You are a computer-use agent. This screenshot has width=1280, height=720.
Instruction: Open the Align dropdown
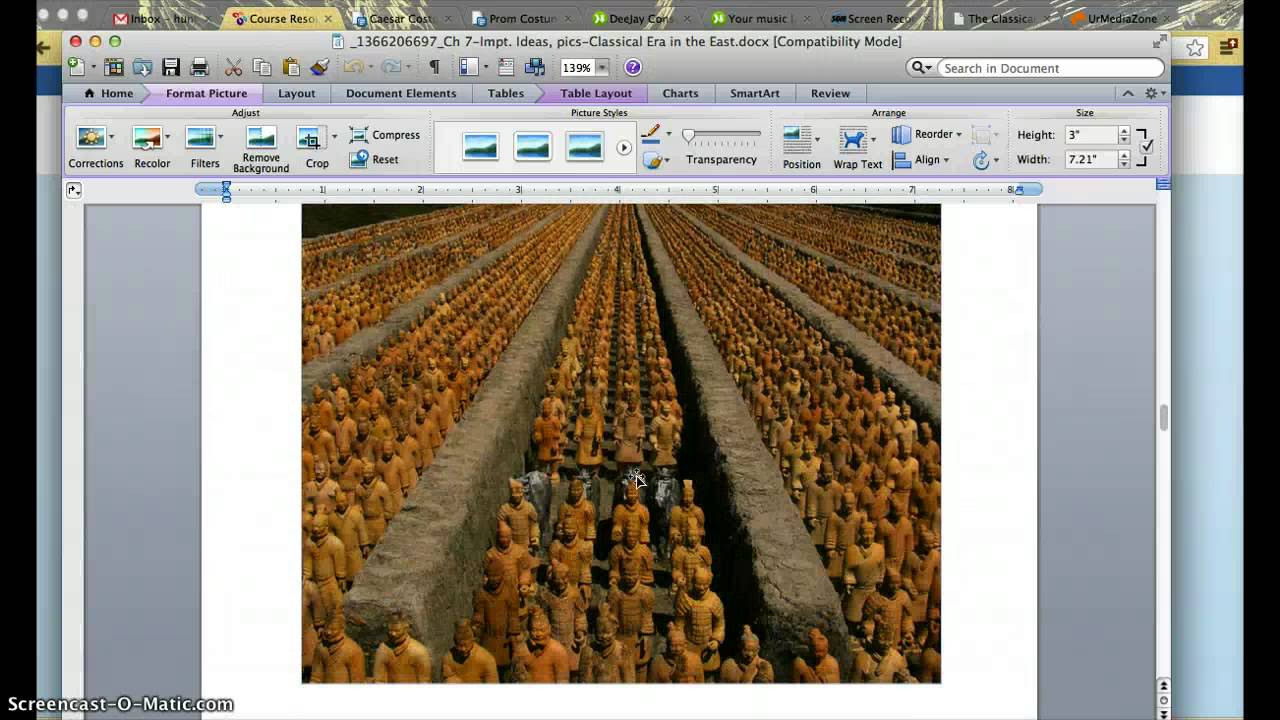(920, 160)
